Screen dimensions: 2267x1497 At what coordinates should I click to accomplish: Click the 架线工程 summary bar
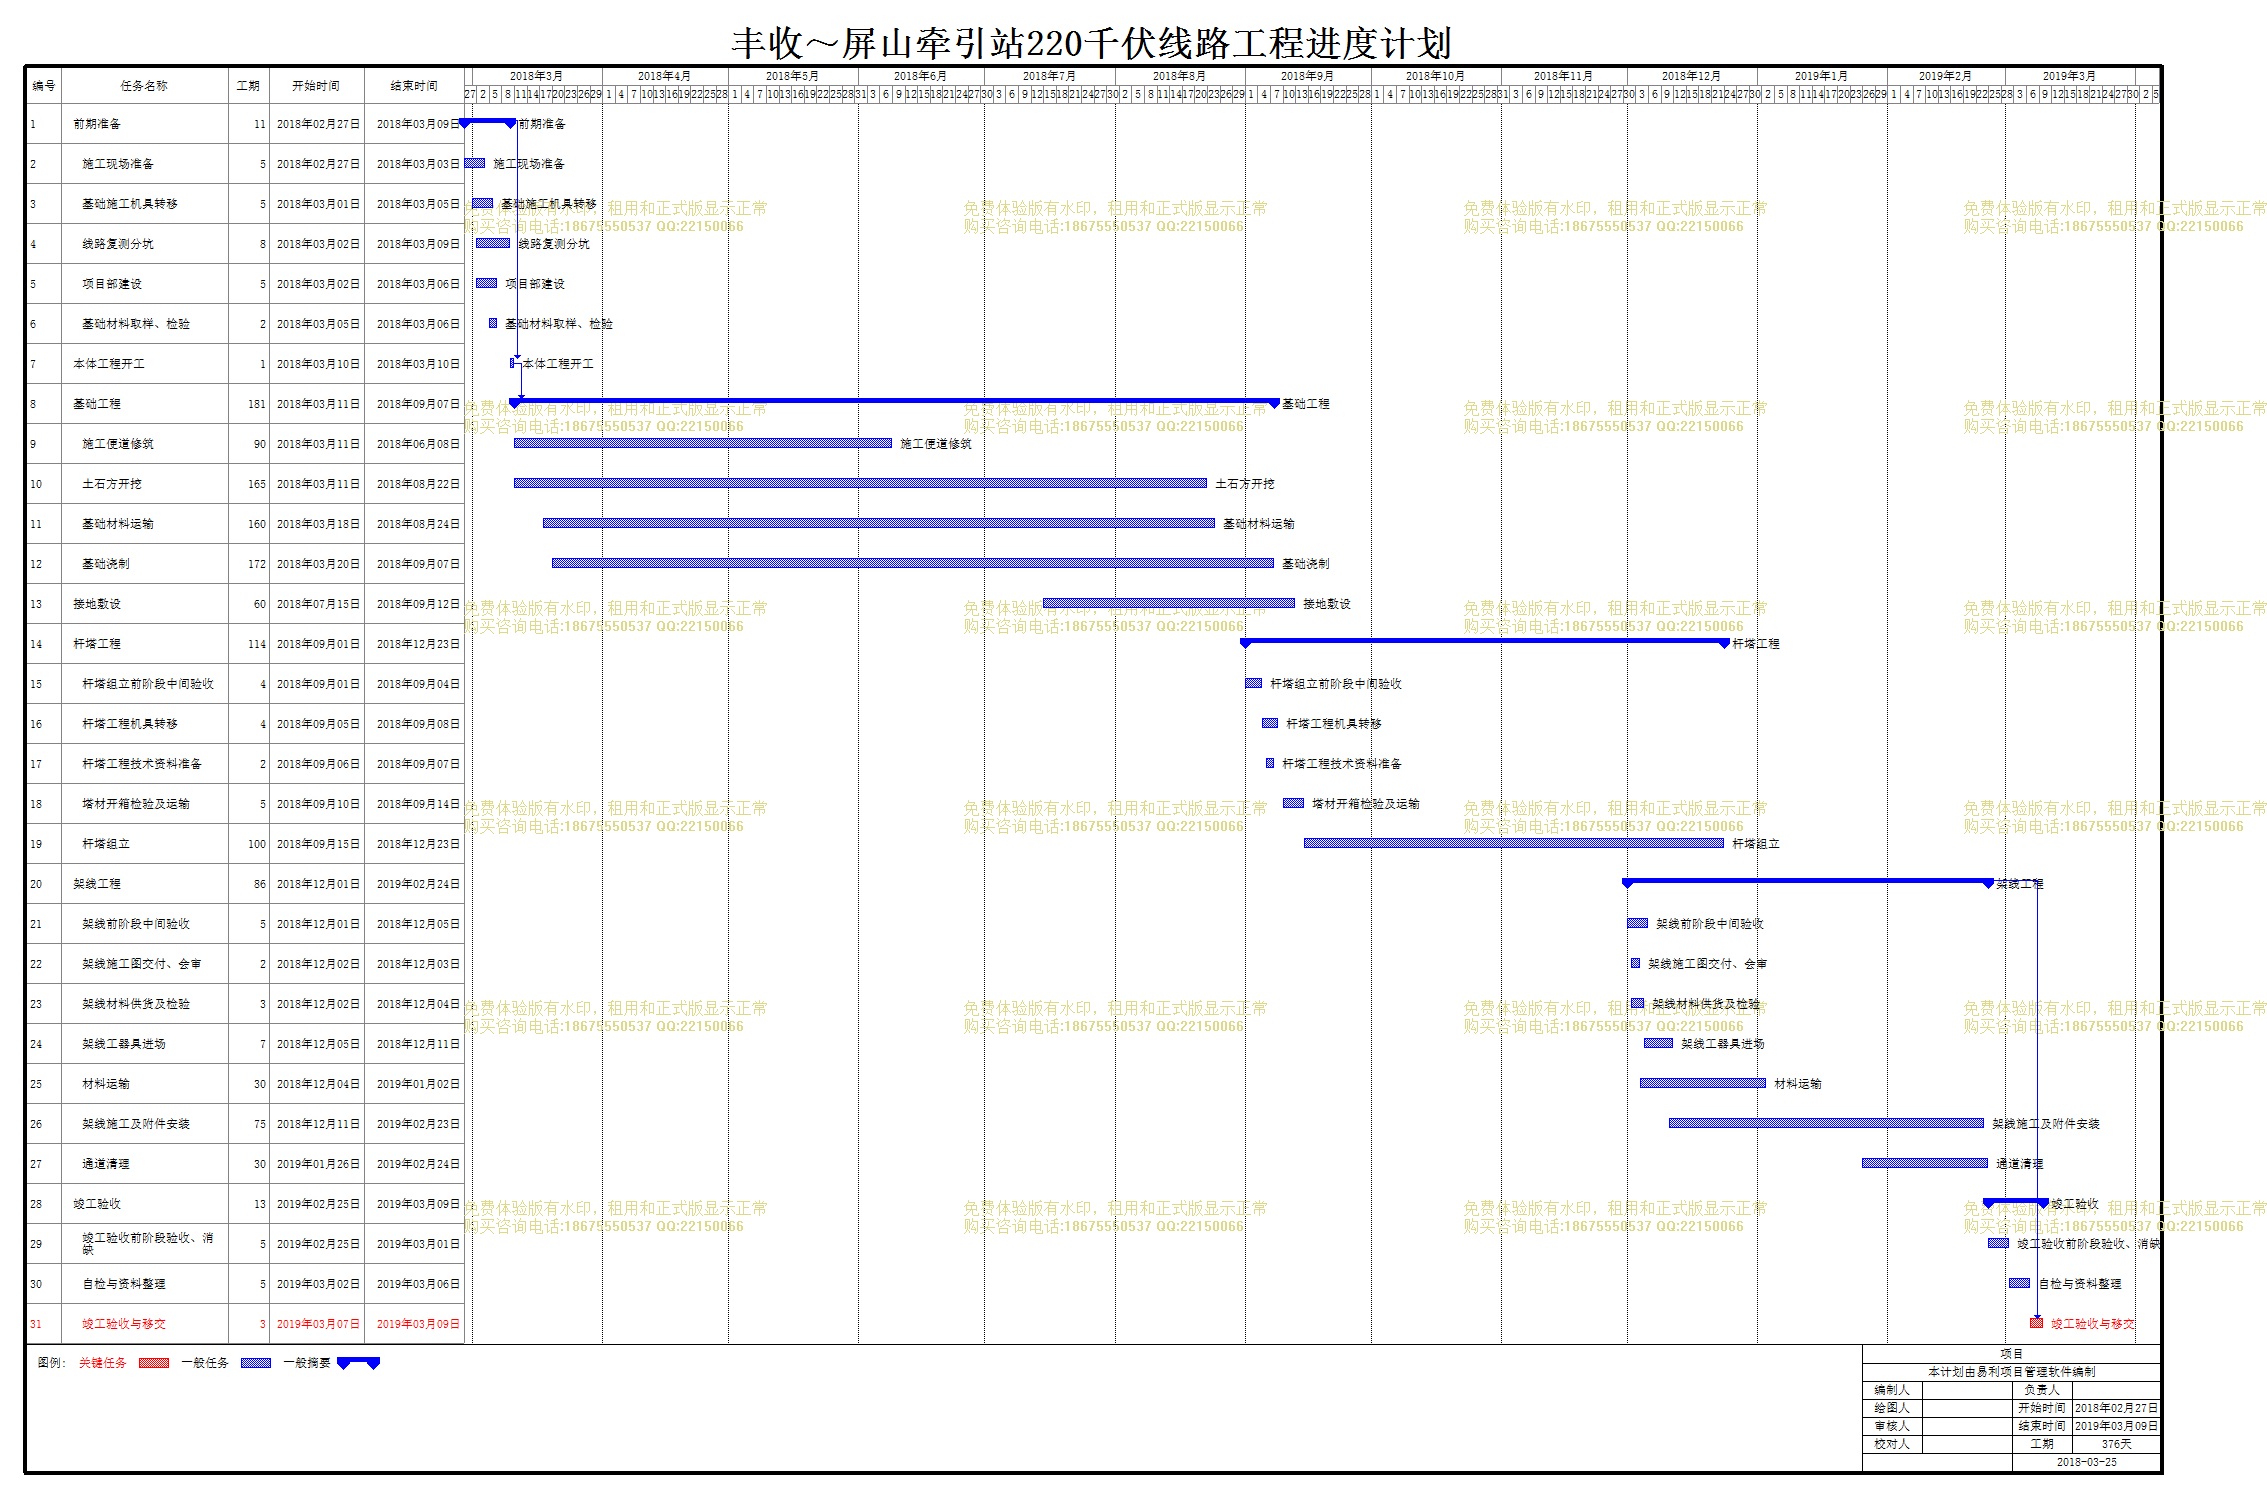click(1808, 881)
